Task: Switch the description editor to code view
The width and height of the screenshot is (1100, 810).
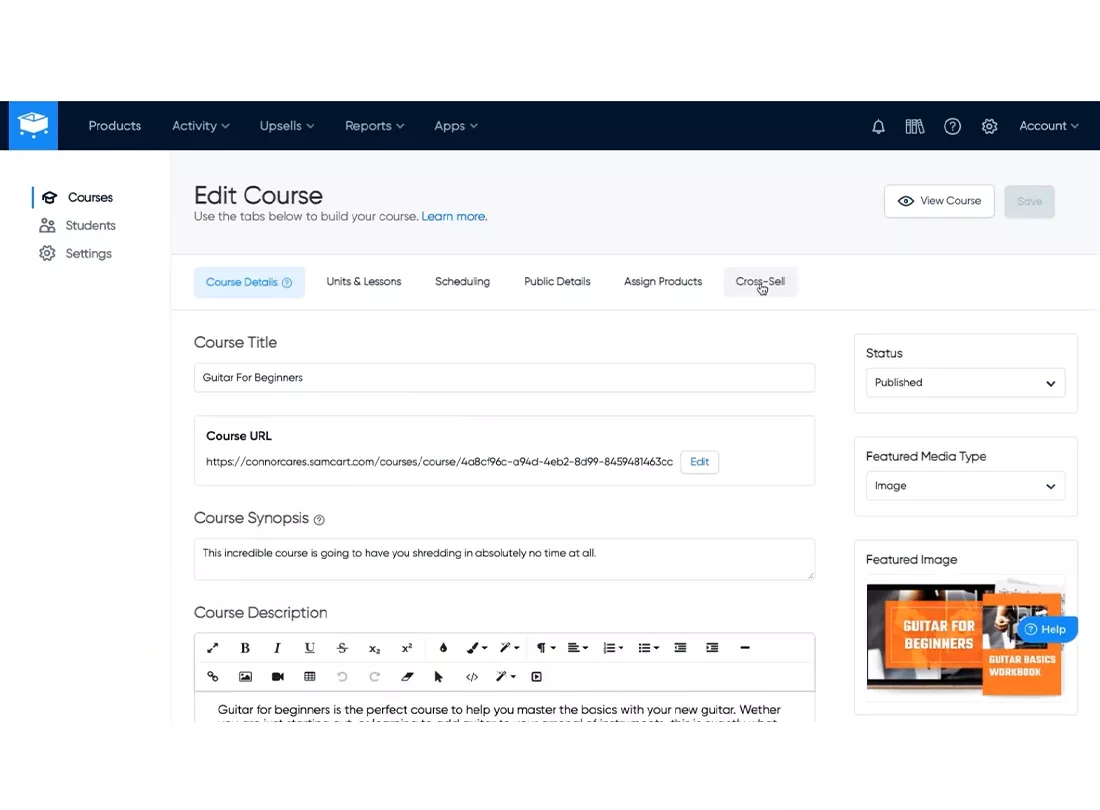Action: pyautogui.click(x=472, y=677)
